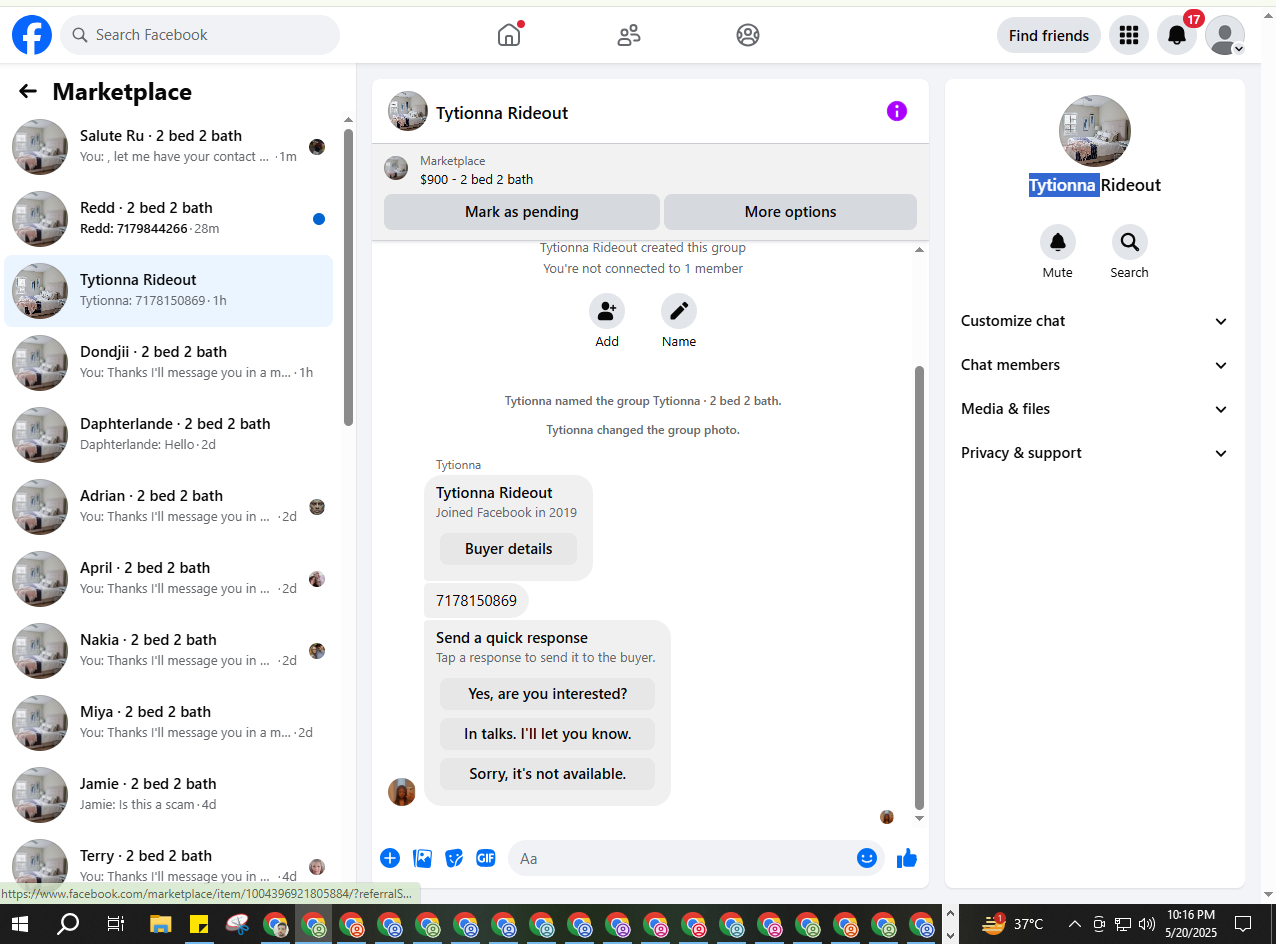
Task: Open Jamie · 2 bed 2 bath conversation
Action: (169, 795)
